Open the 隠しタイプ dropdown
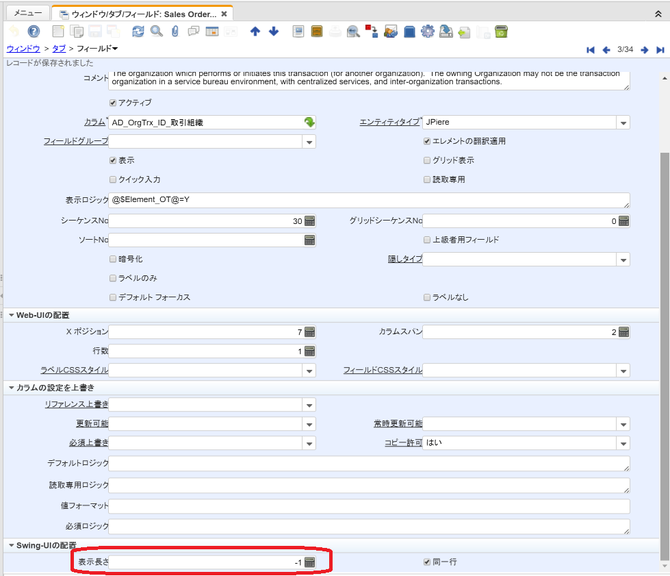670x576 pixels. [623, 260]
